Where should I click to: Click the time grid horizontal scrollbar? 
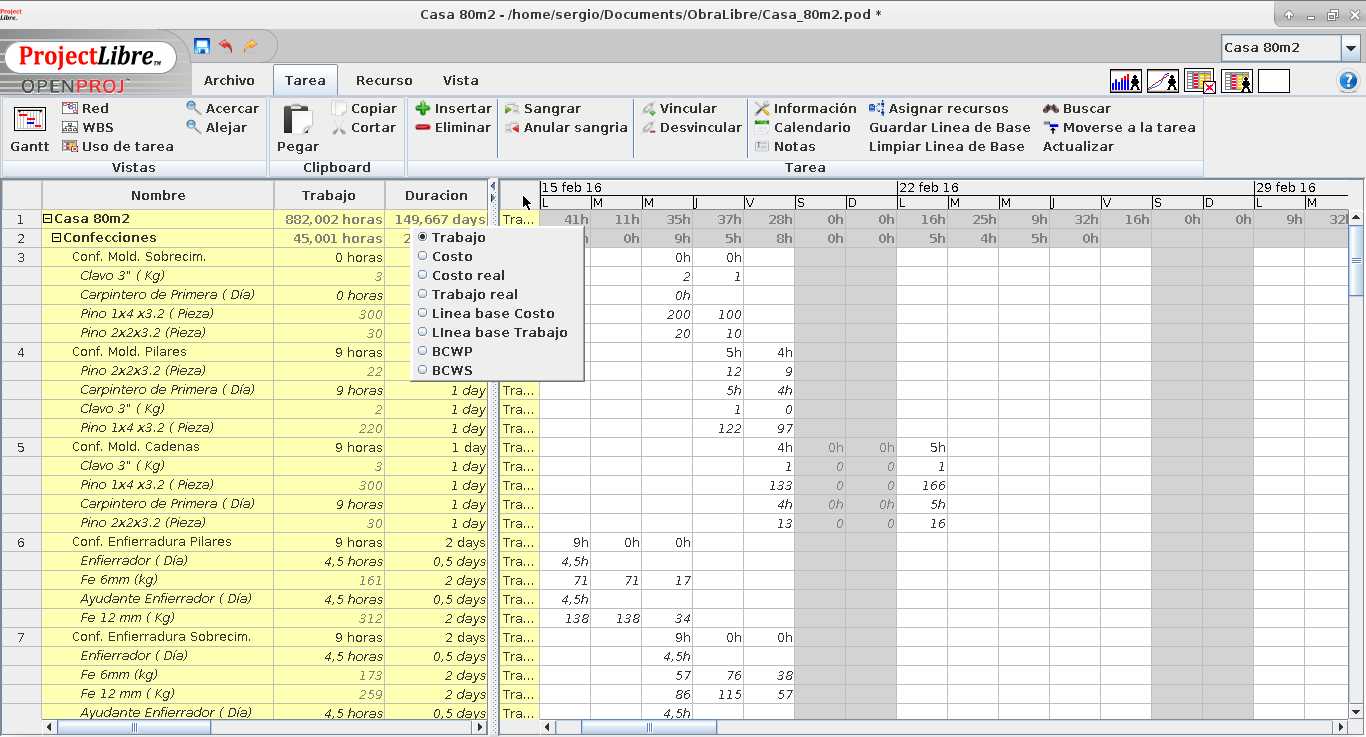(648, 727)
